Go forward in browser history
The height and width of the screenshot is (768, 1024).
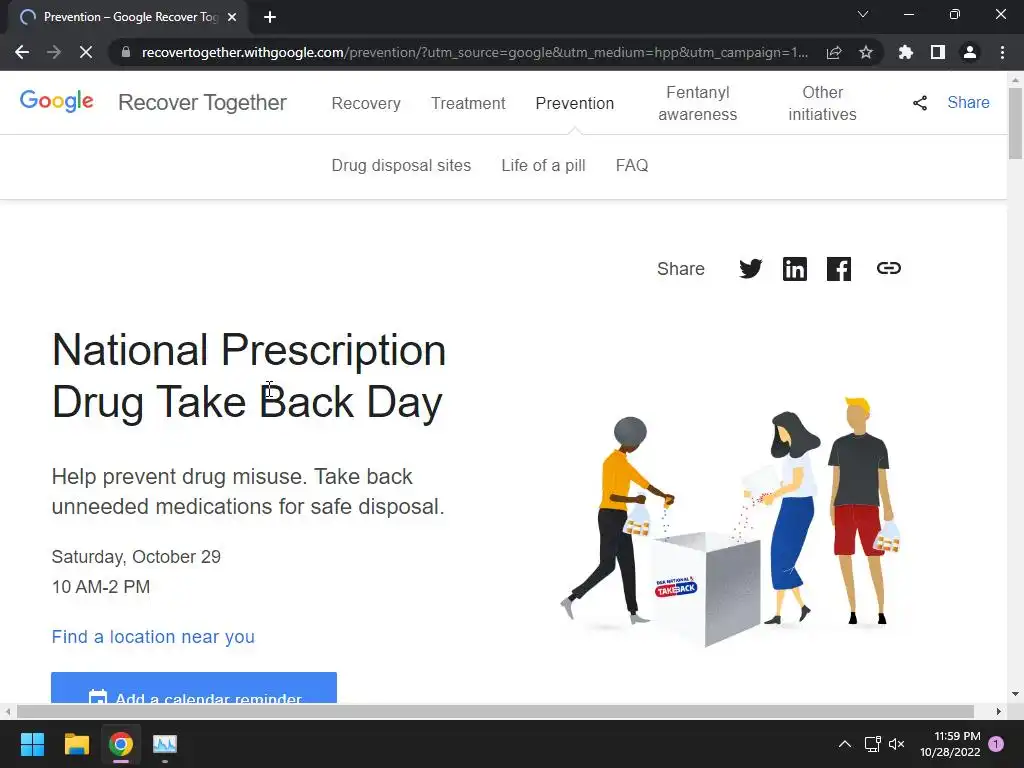click(x=54, y=52)
